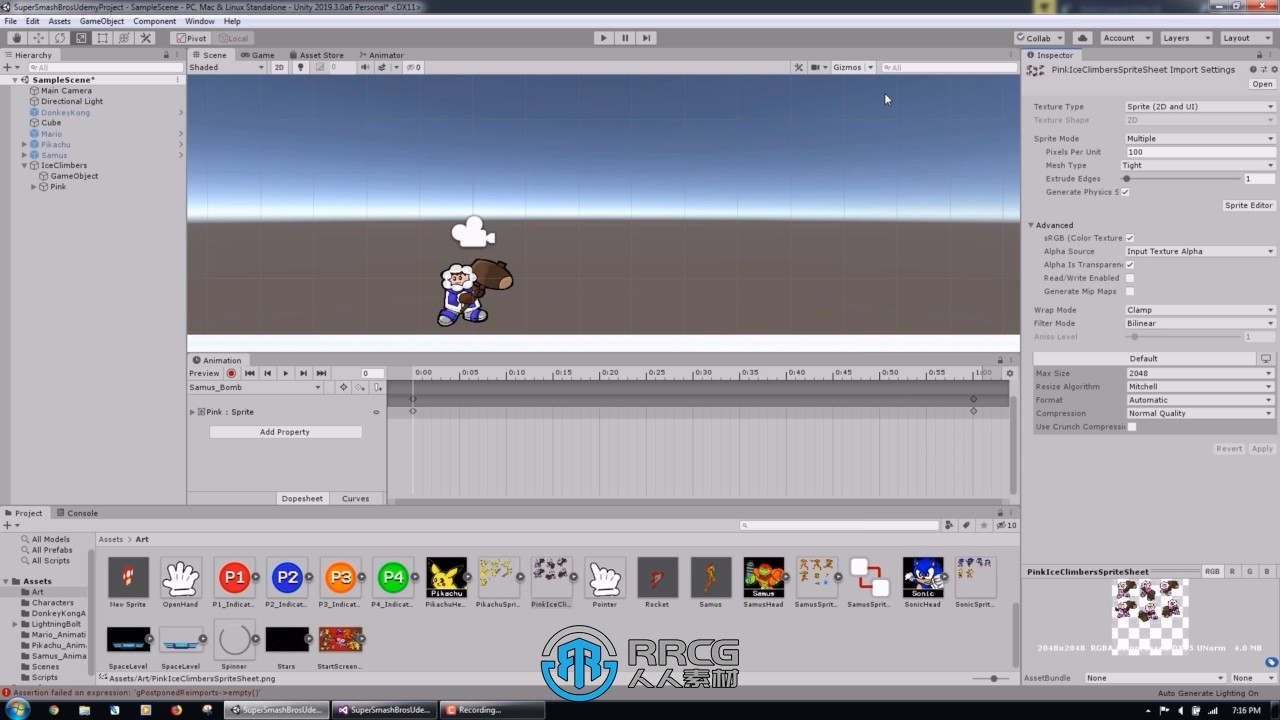Switch to the Animator tab
1280x720 pixels.
(381, 55)
